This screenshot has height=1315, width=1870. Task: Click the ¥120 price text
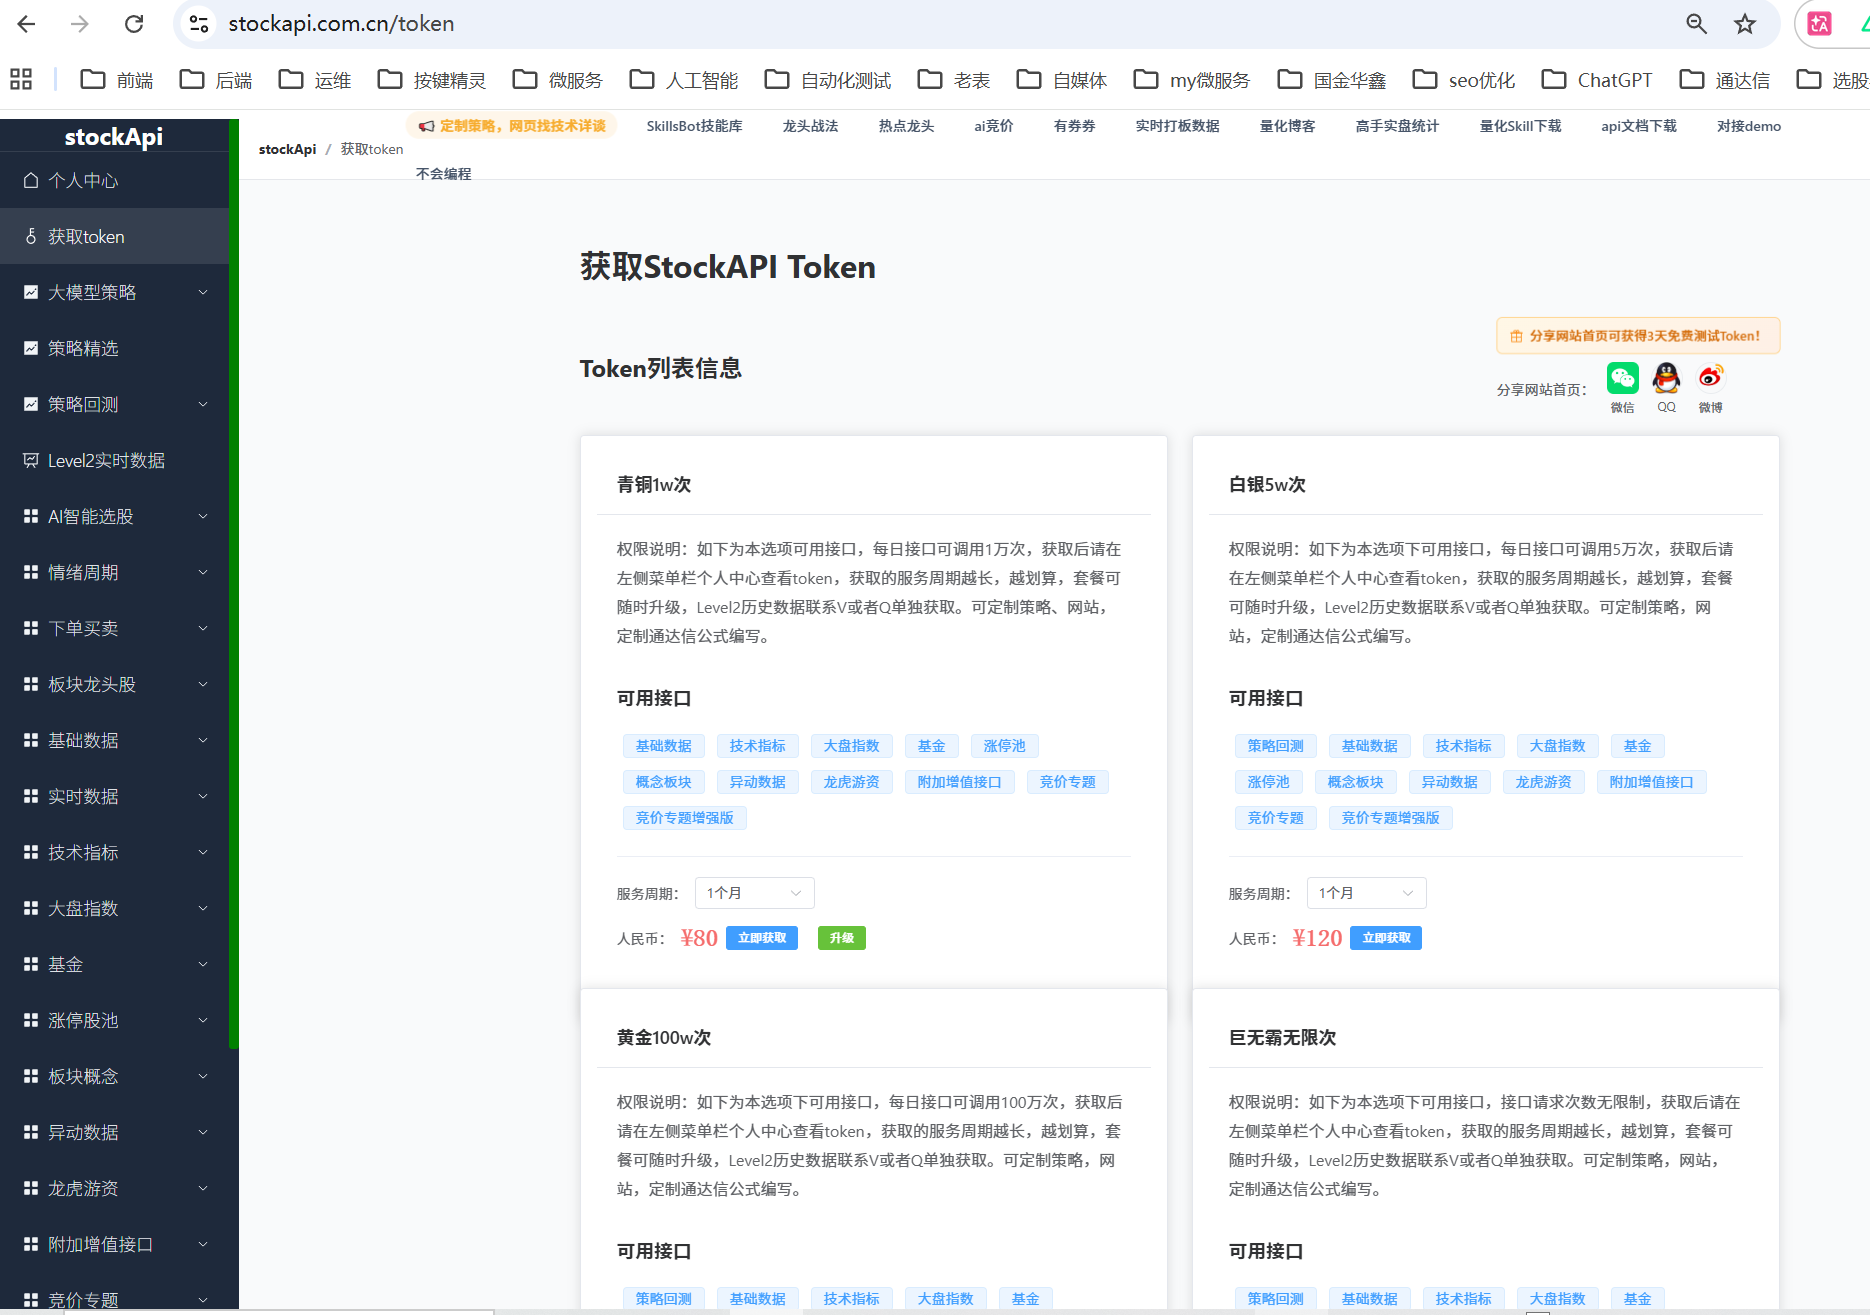point(1317,938)
